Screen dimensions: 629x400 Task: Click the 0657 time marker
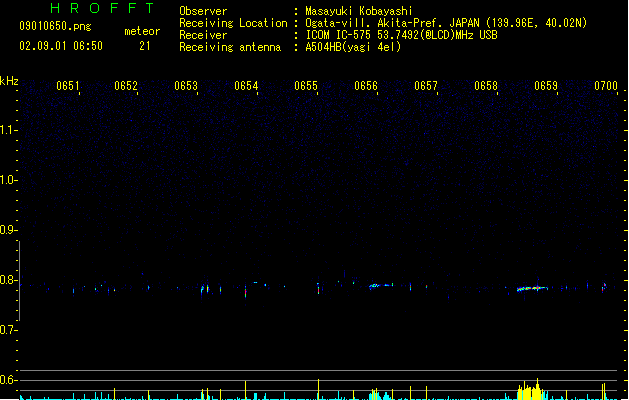point(426,86)
